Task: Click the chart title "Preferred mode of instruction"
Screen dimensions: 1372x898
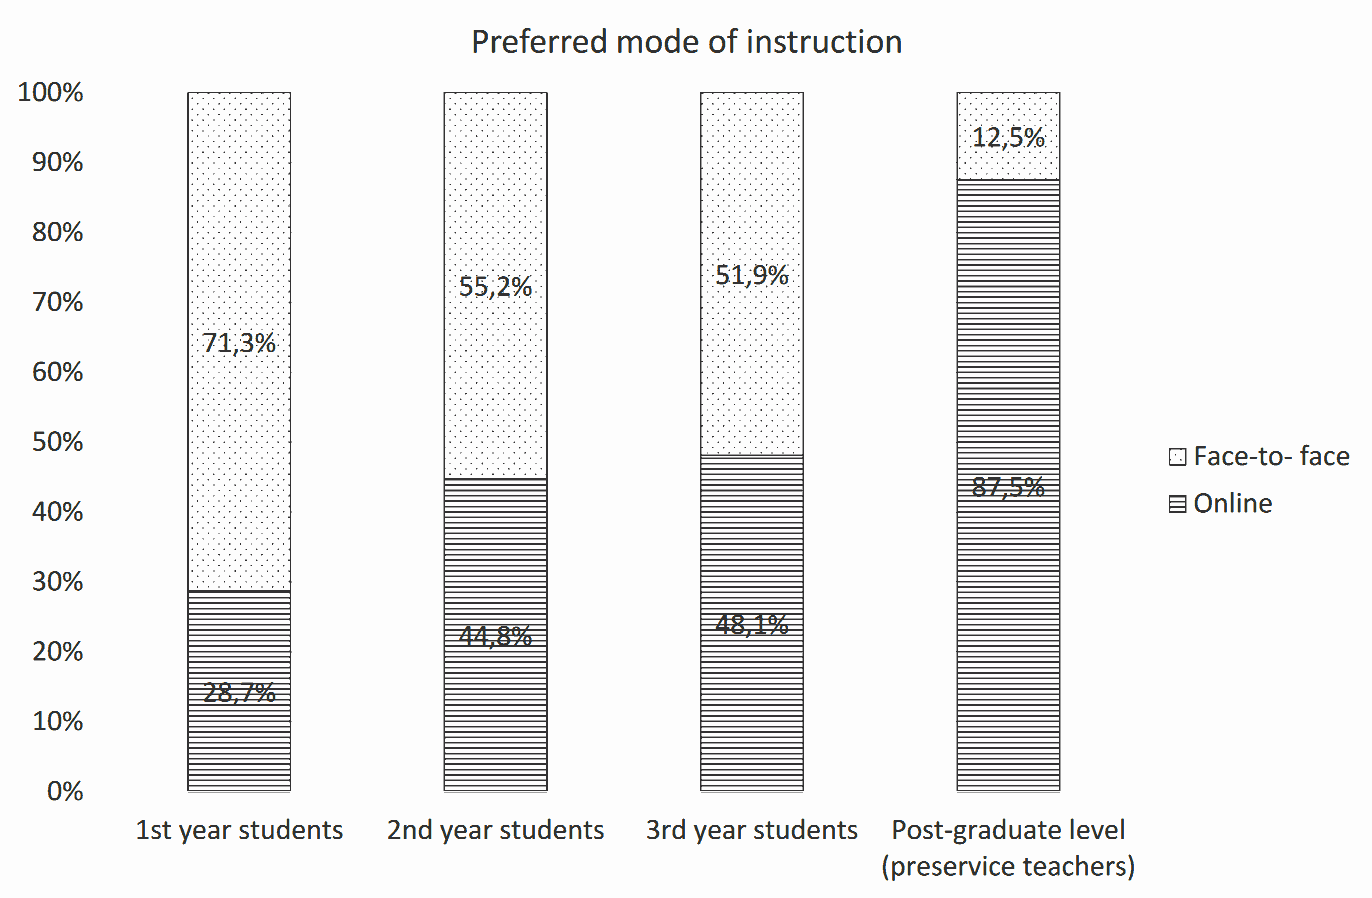Action: tap(686, 42)
